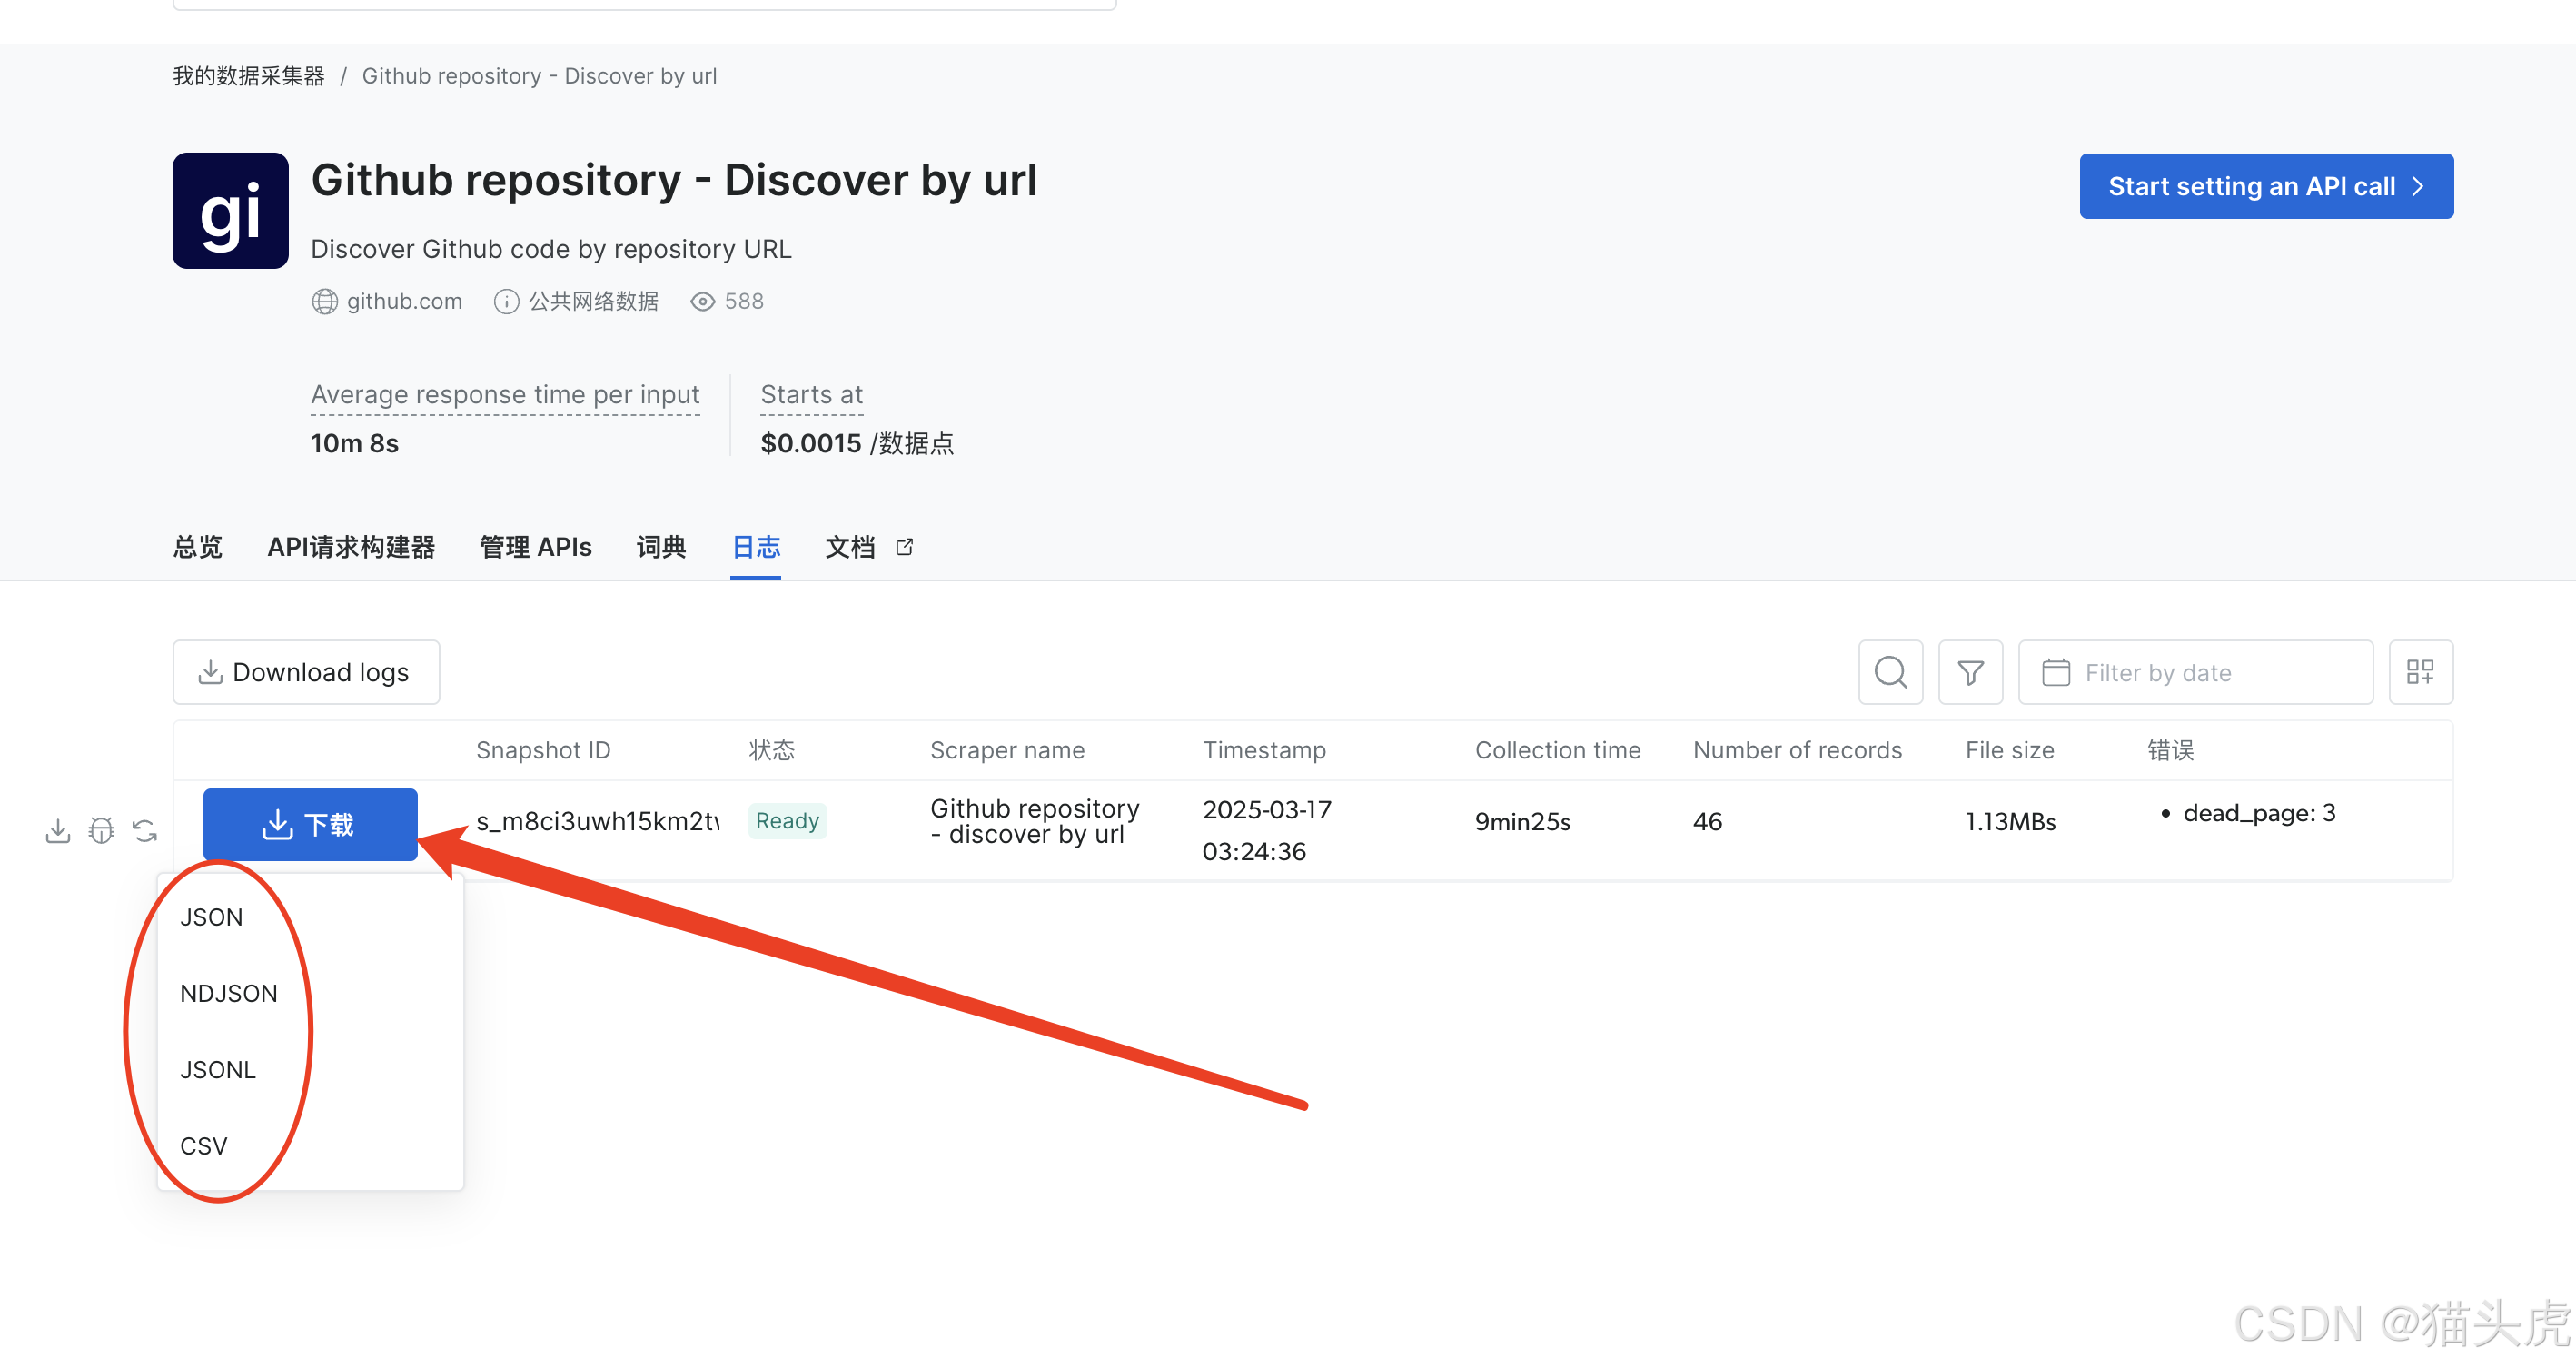
Task: Click the globe icon next to github.com
Action: click(325, 301)
